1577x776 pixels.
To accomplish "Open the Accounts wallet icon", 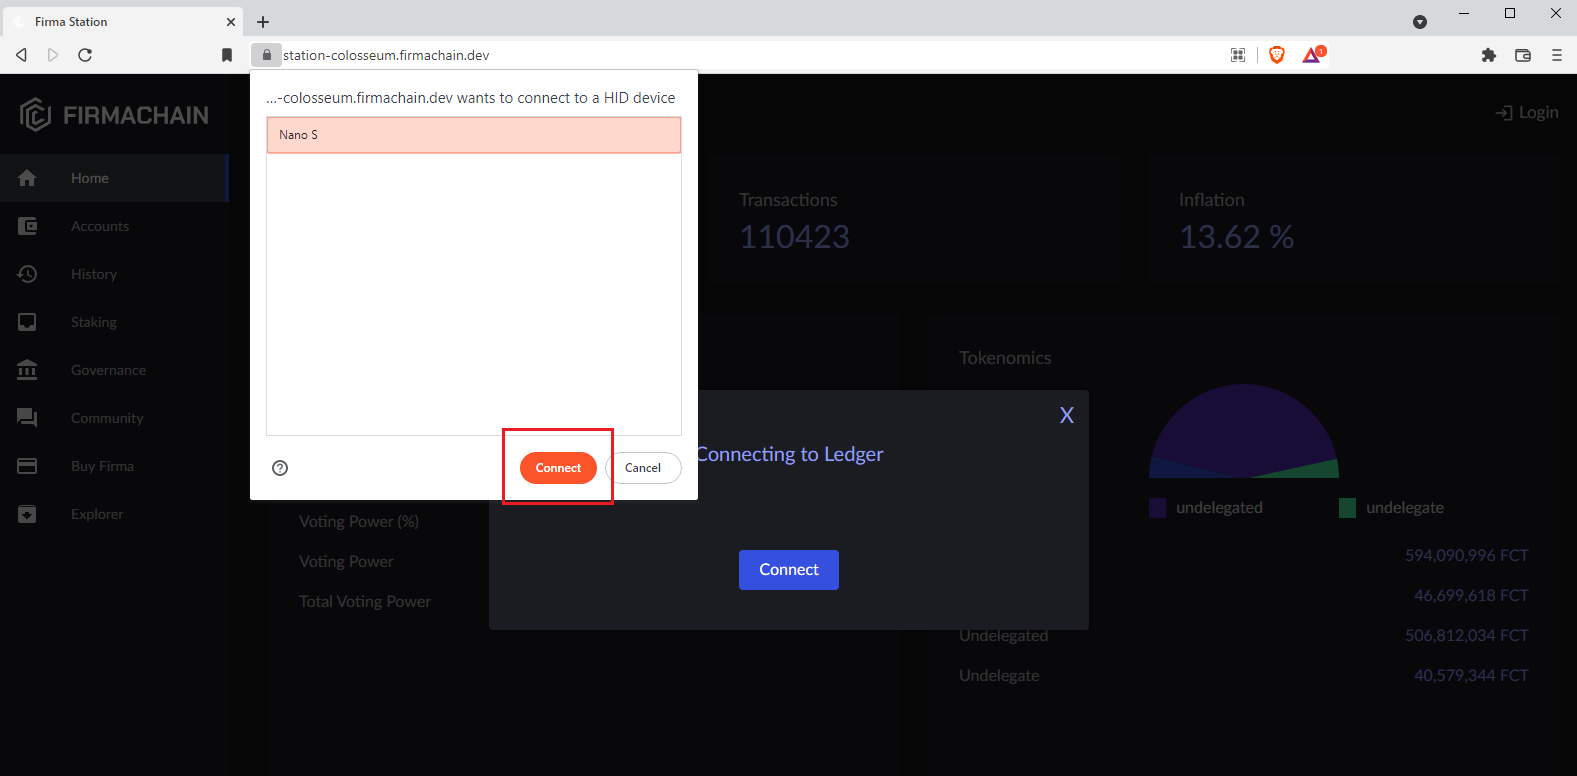I will (27, 226).
